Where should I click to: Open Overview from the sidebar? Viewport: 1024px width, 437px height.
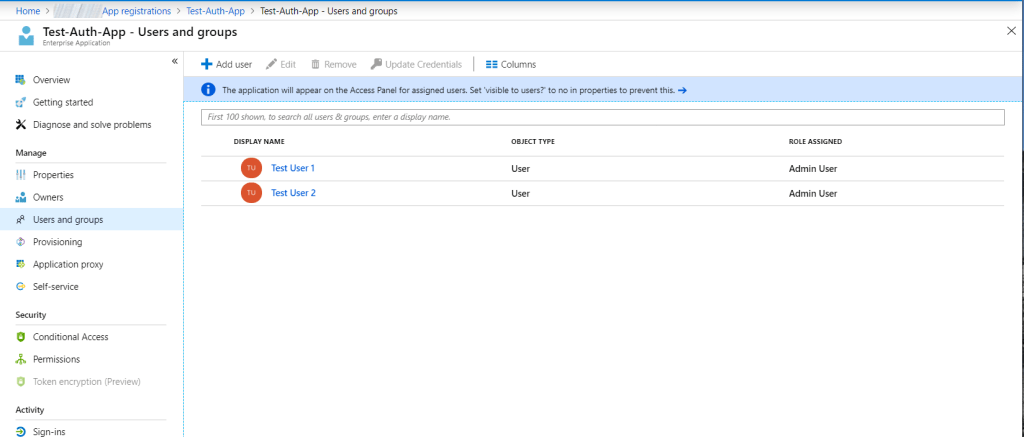52,80
